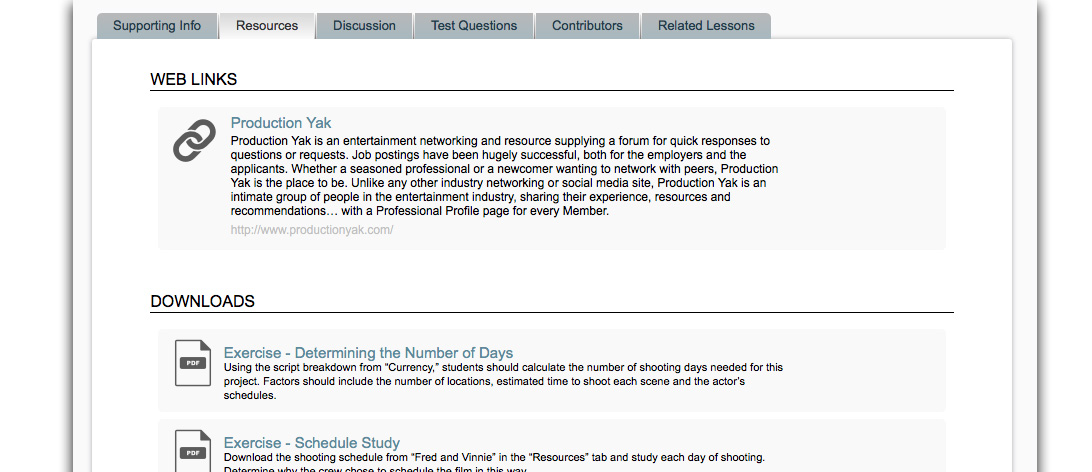Go to the Test Questions tab
The height and width of the screenshot is (472, 1092).
474,26
